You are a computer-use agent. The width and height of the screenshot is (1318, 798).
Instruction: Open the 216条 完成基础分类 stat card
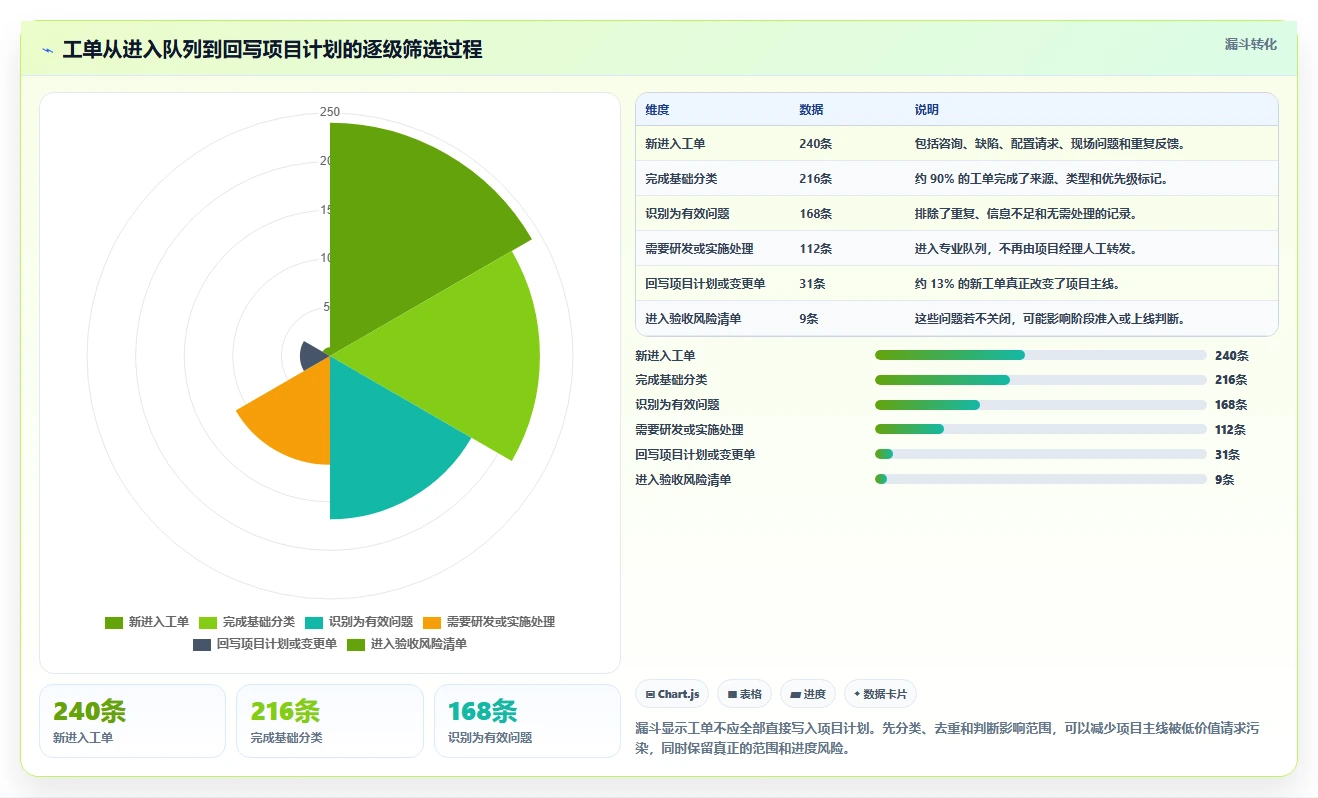(x=330, y=721)
